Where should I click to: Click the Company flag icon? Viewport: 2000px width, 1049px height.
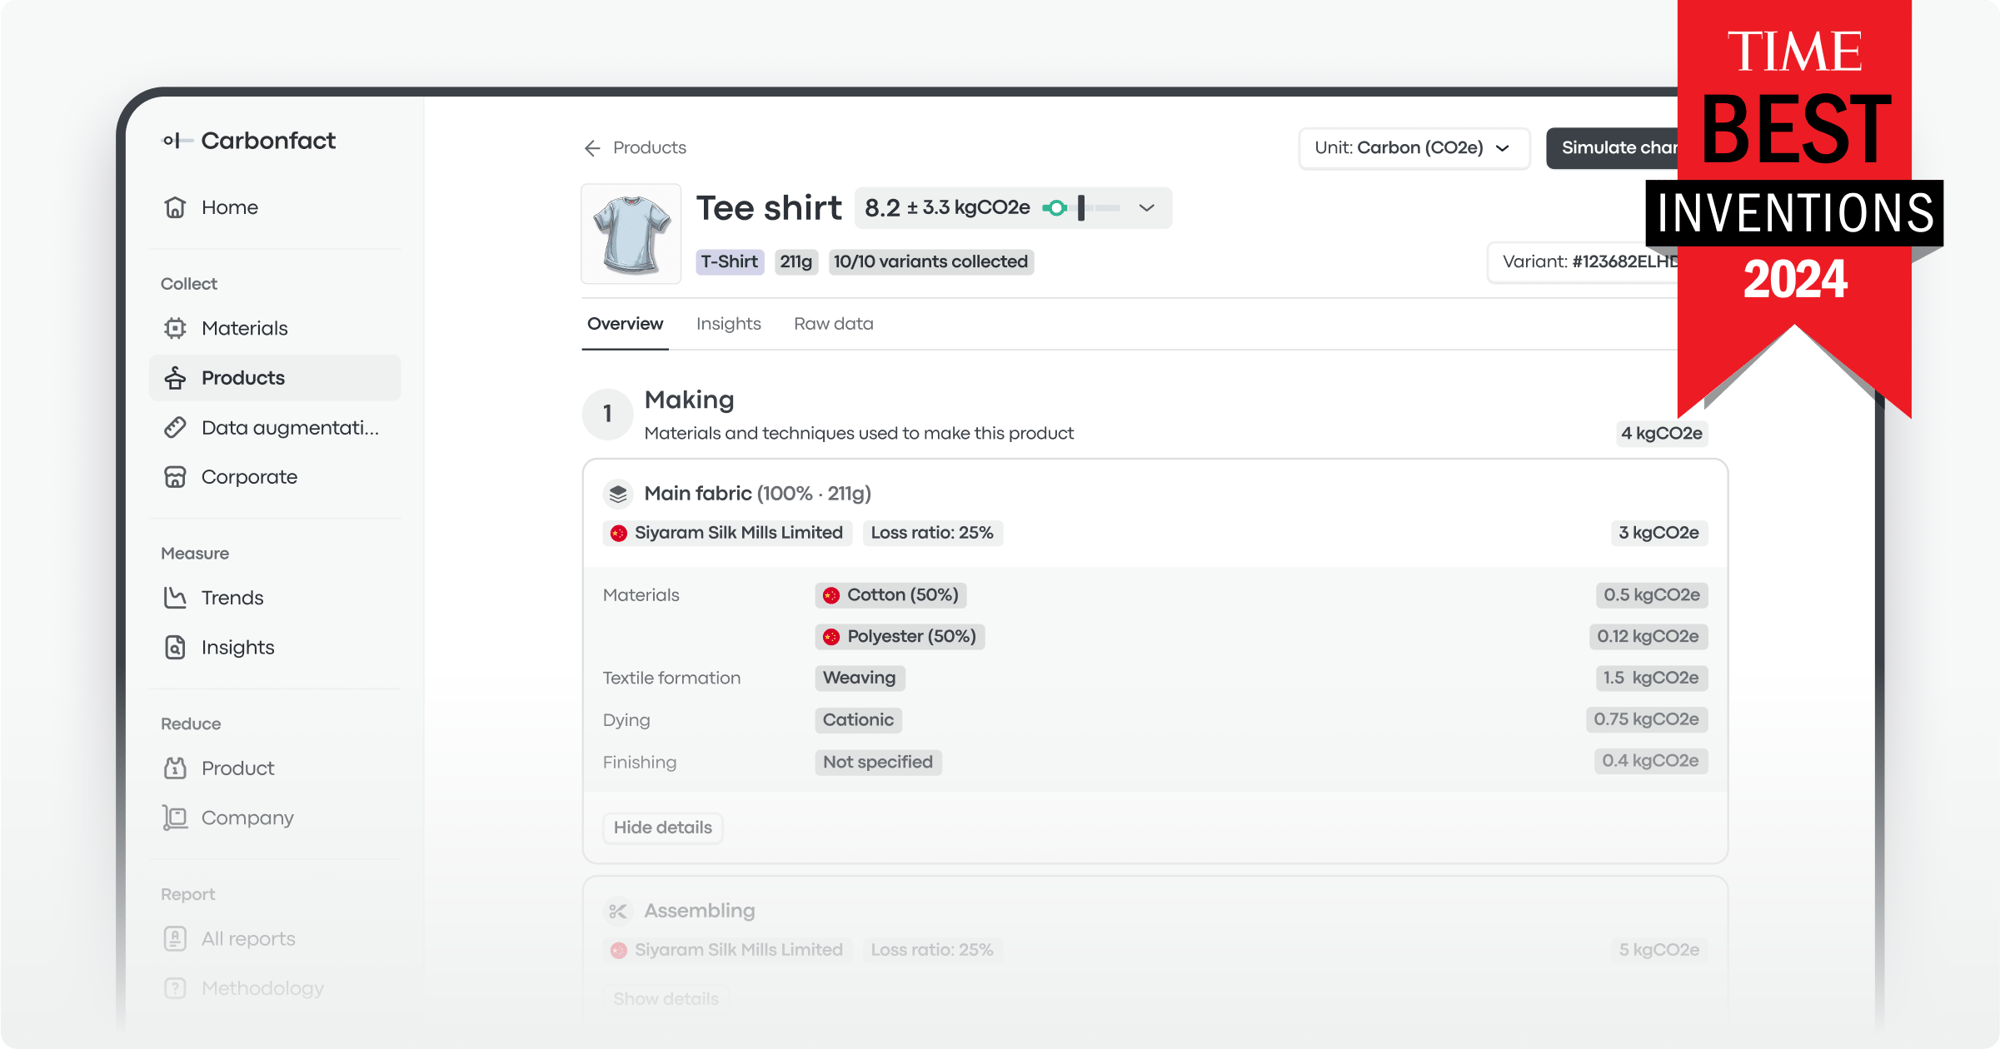tap(175, 818)
